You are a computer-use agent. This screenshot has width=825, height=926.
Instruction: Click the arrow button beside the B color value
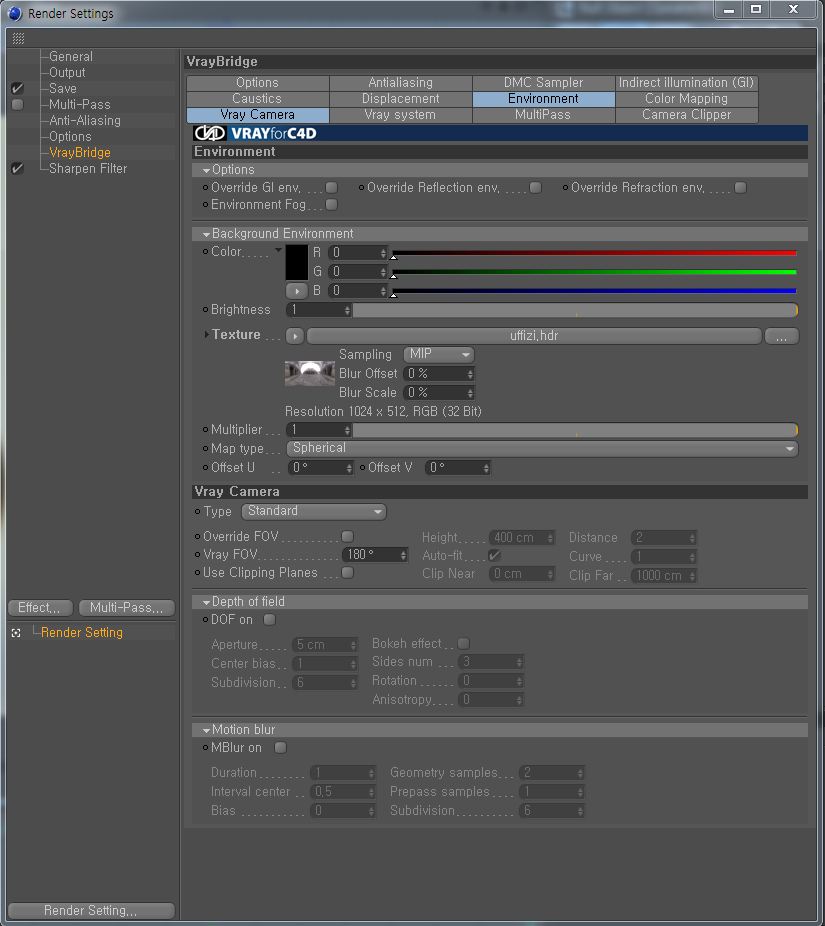296,291
